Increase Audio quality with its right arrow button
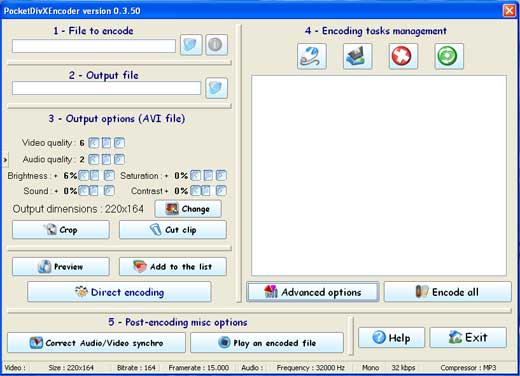The height and width of the screenshot is (376, 520). point(119,159)
